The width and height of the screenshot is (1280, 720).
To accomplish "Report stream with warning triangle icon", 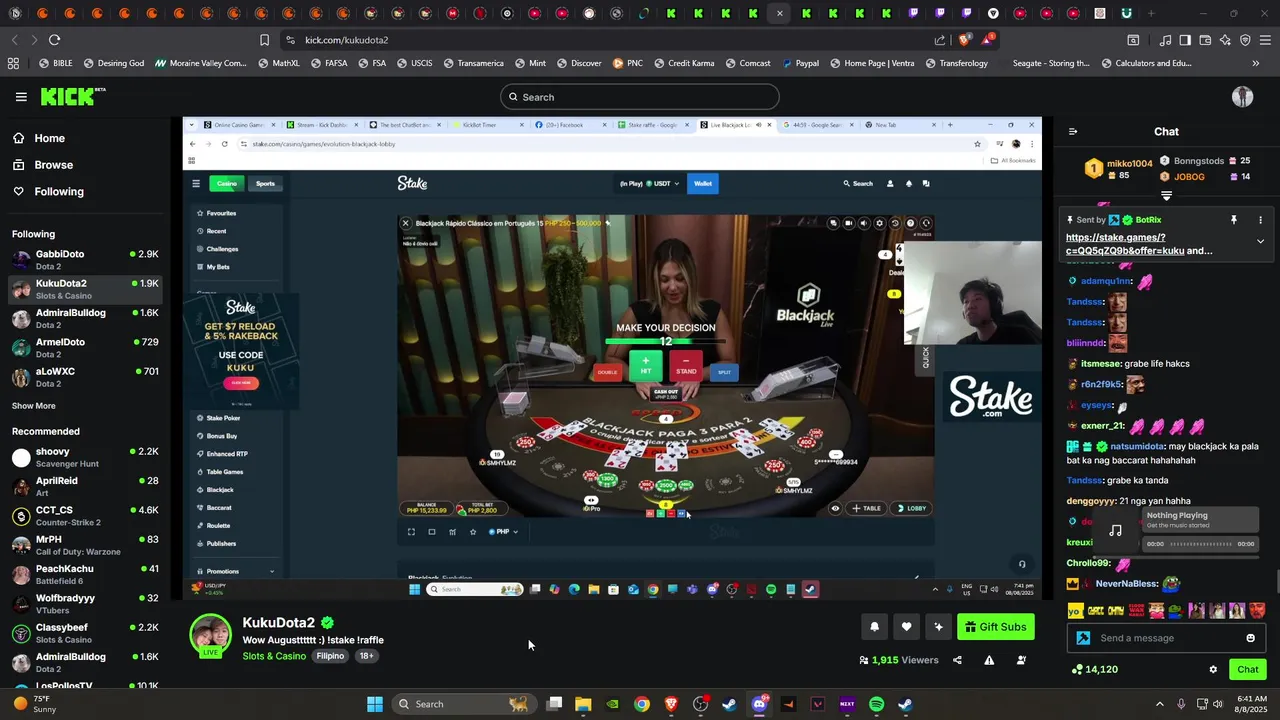I will click(989, 660).
